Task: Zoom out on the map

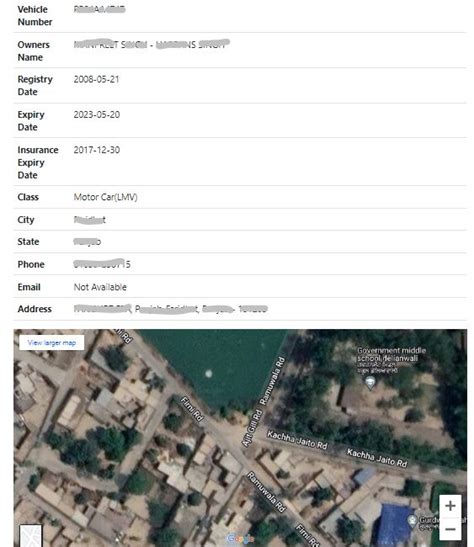Action: [450, 529]
